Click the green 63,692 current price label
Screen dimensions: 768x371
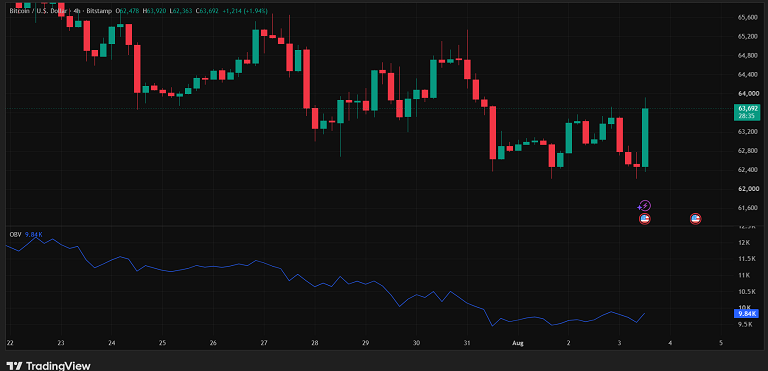[x=747, y=108]
